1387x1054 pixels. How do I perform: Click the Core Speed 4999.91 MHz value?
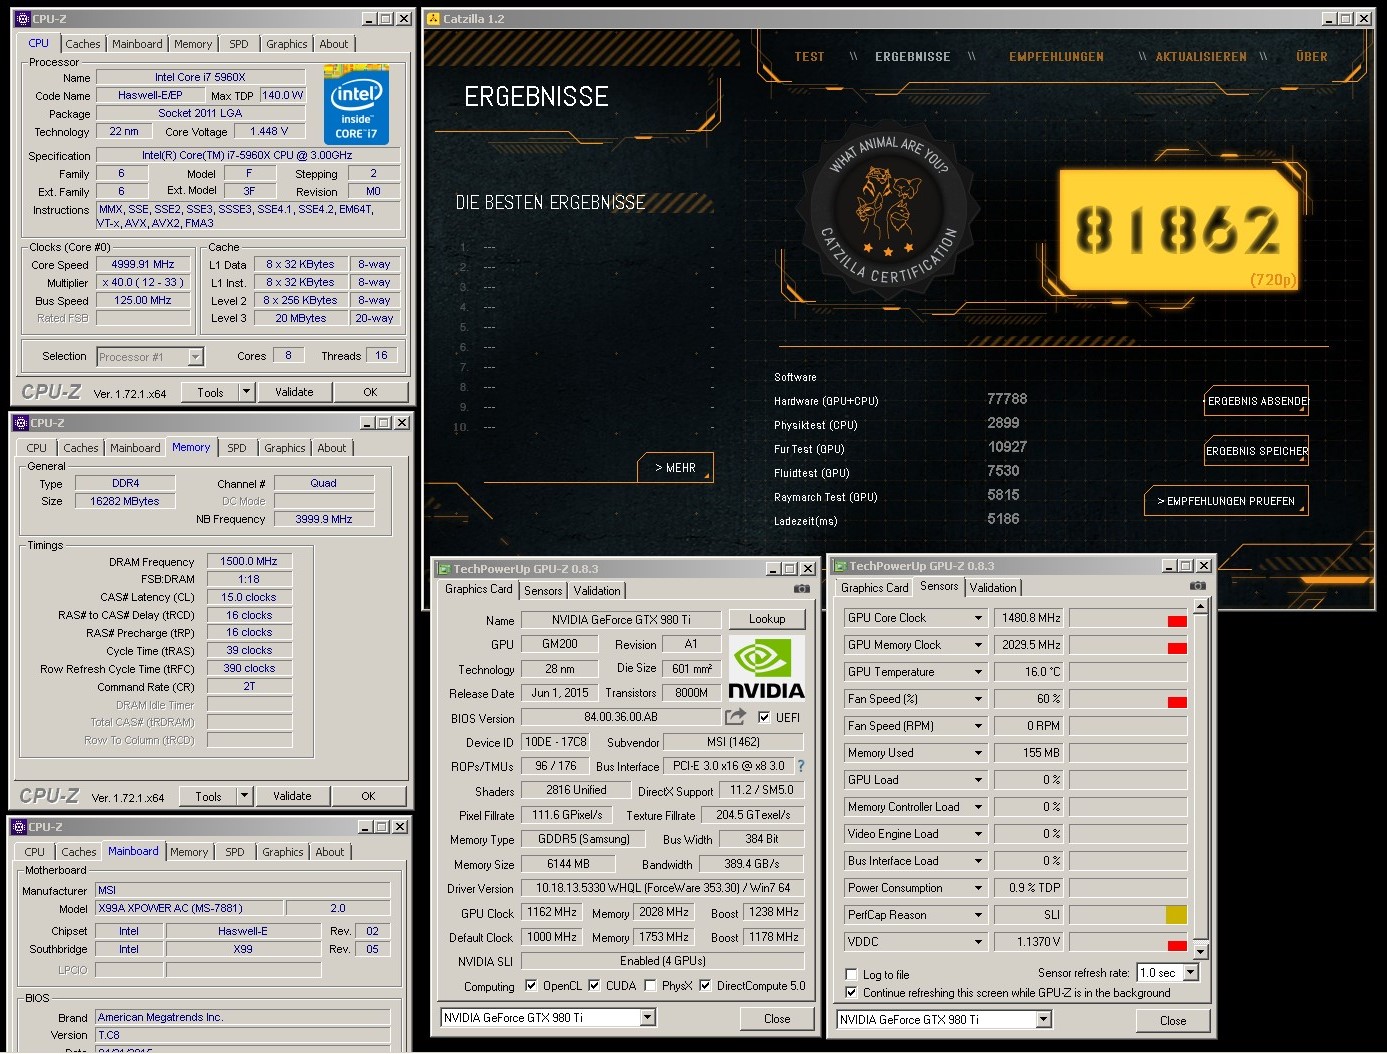[x=143, y=265]
